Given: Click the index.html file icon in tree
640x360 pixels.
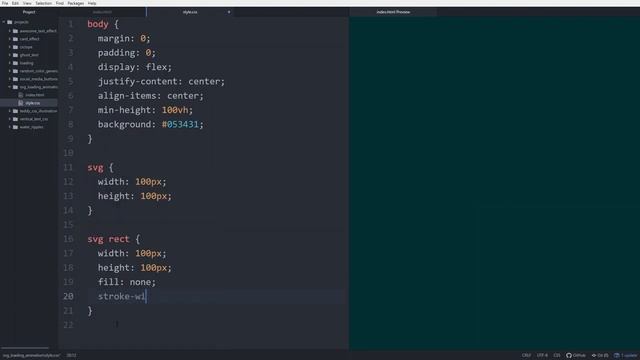Looking at the screenshot, I should (21, 95).
